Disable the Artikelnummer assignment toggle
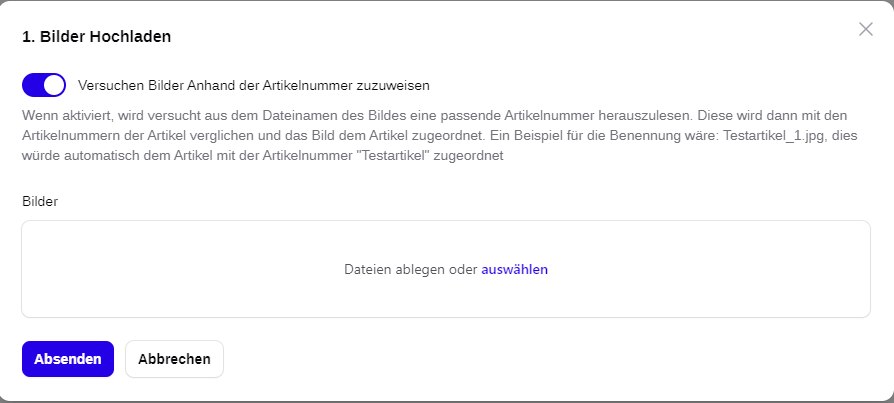 44,85
